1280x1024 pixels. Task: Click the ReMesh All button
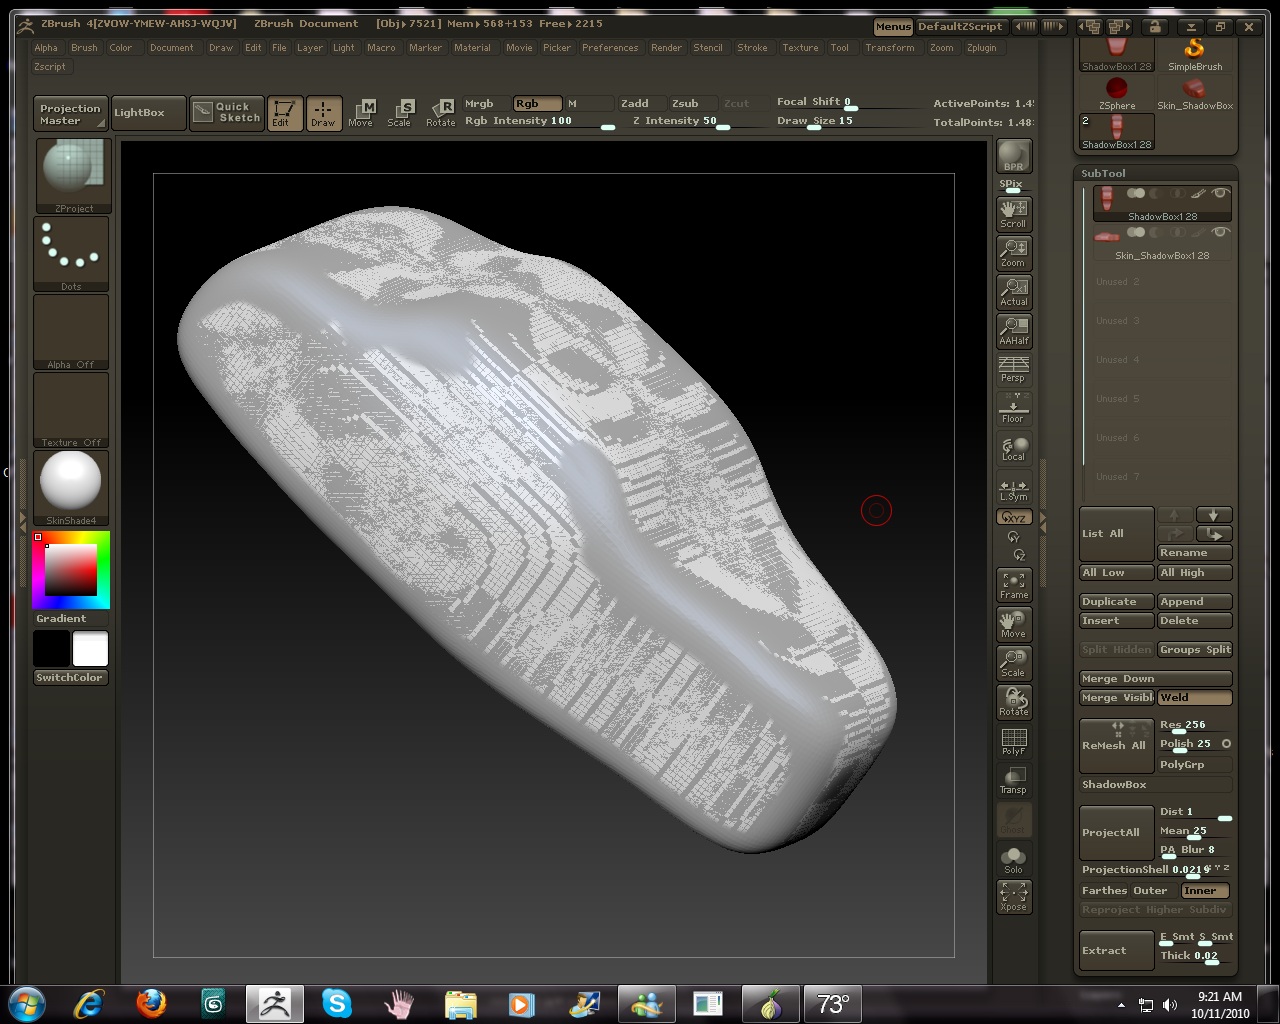click(1116, 745)
